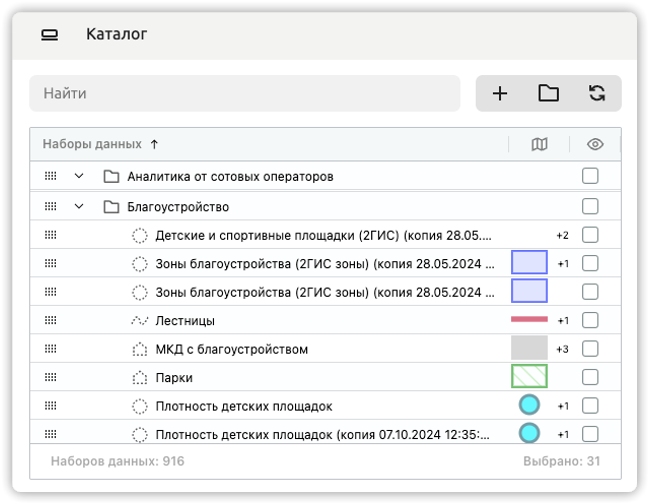Click red line swatch of Лестницы
This screenshot has height=504, width=649.
pos(529,319)
